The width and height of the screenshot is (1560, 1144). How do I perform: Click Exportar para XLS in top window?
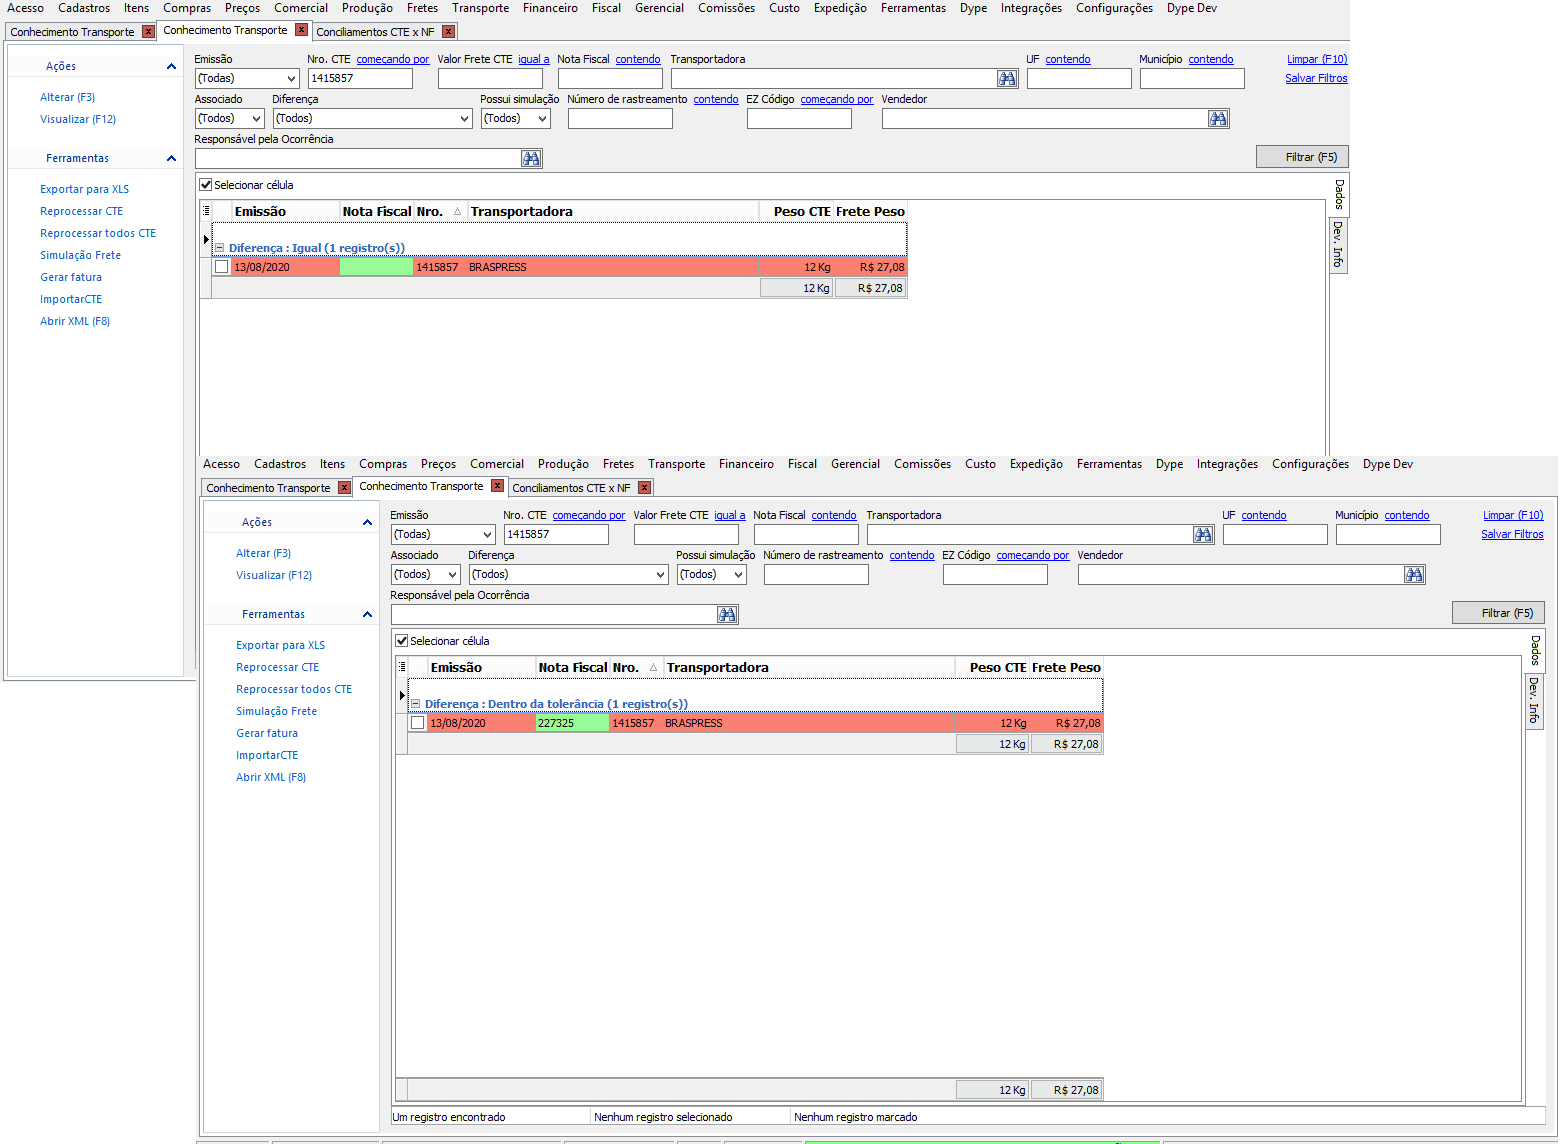[x=84, y=189]
